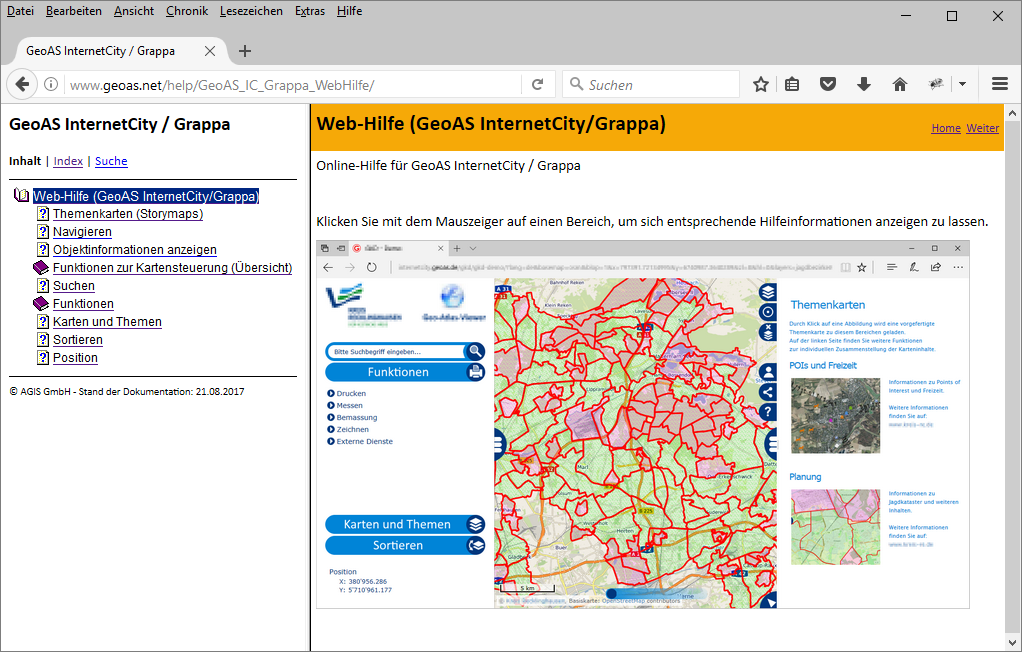The width and height of the screenshot is (1022, 652).
Task: Click layers icon on Karten und Themen bar
Action: coord(476,524)
